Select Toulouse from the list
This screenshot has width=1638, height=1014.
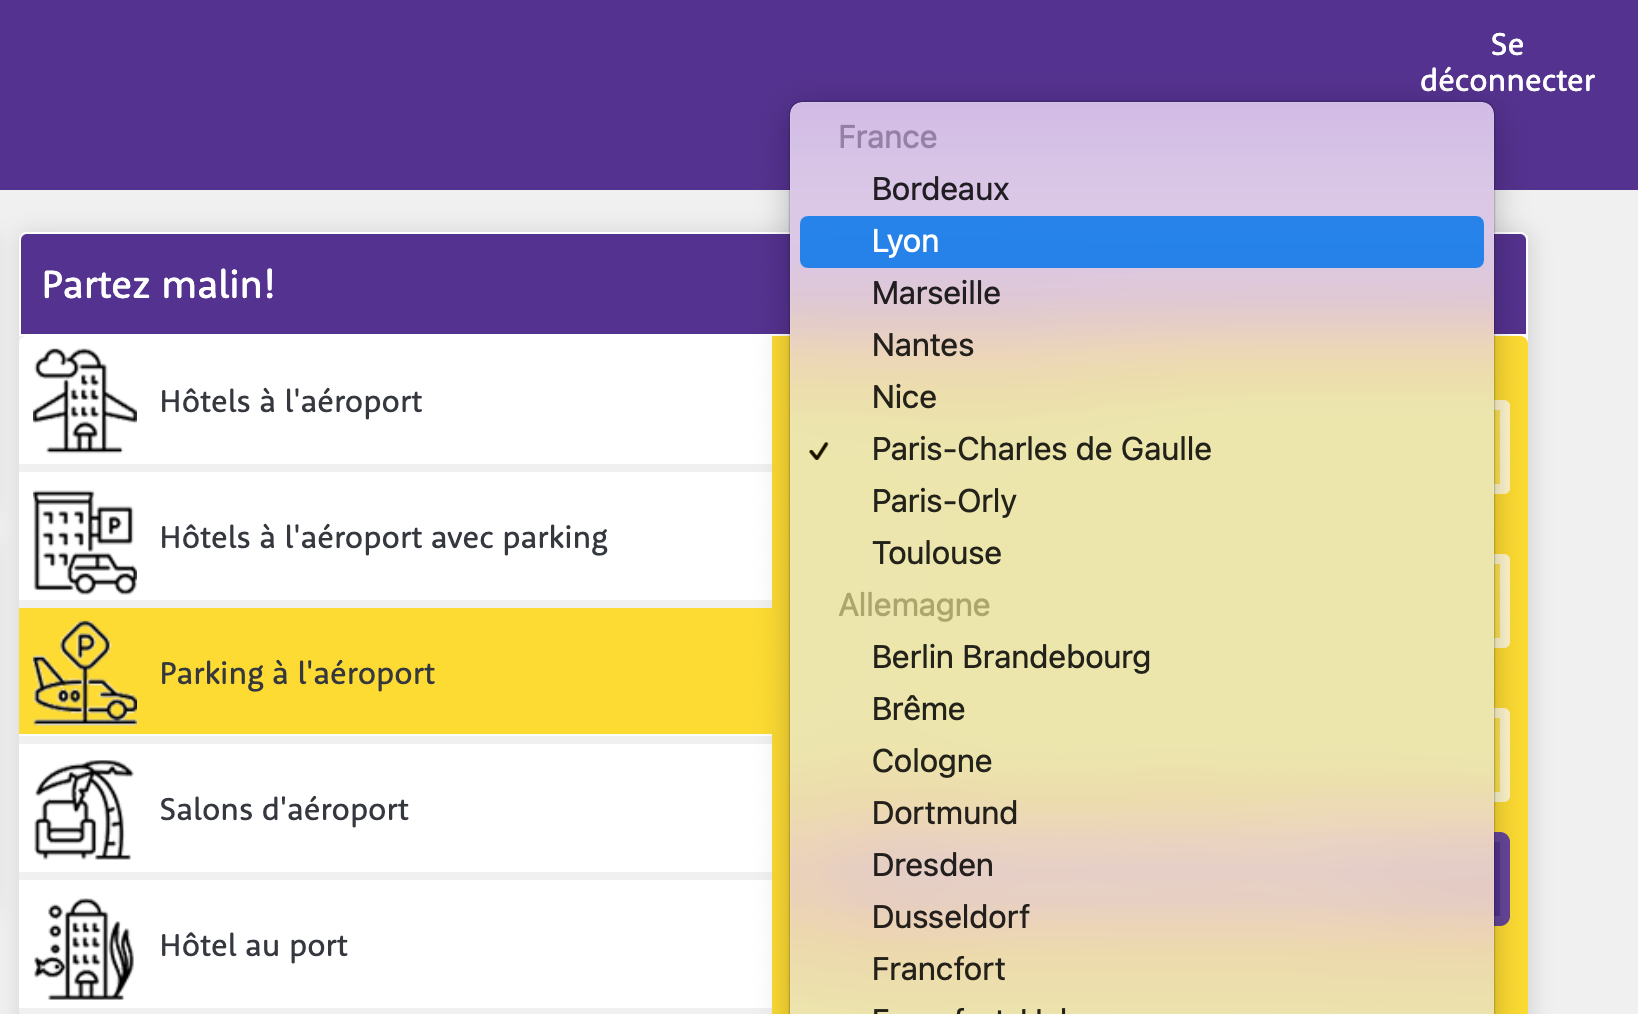(x=936, y=554)
